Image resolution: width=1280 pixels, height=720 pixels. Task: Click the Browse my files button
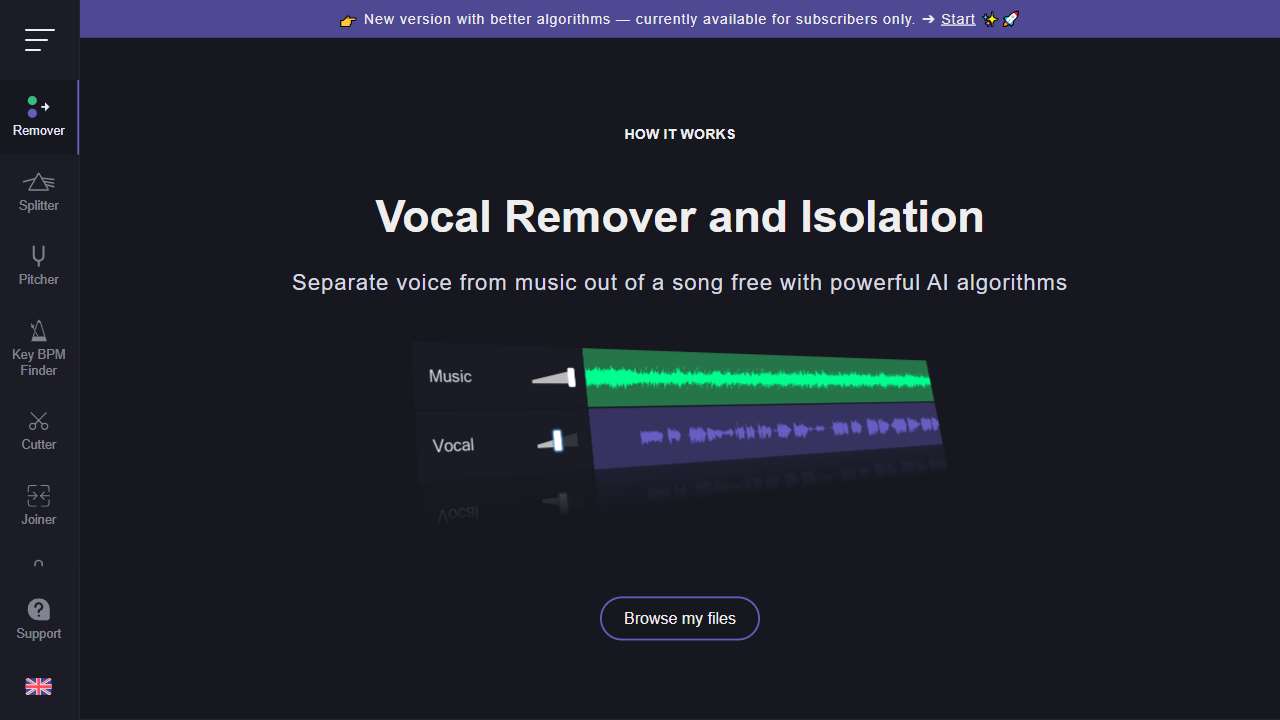point(679,618)
